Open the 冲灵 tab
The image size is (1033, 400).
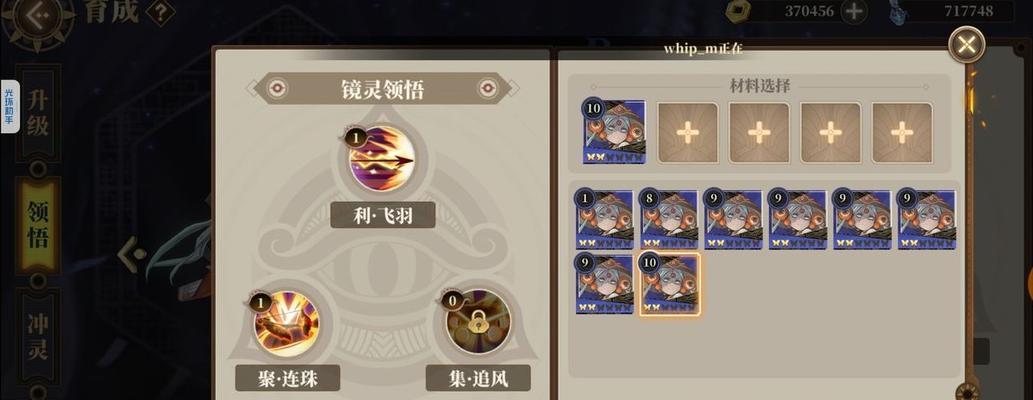(38, 337)
